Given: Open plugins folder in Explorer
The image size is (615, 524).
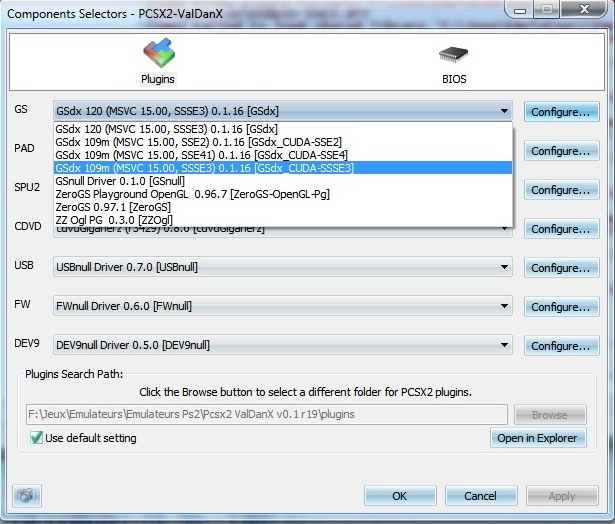Looking at the screenshot, I should pyautogui.click(x=538, y=438).
